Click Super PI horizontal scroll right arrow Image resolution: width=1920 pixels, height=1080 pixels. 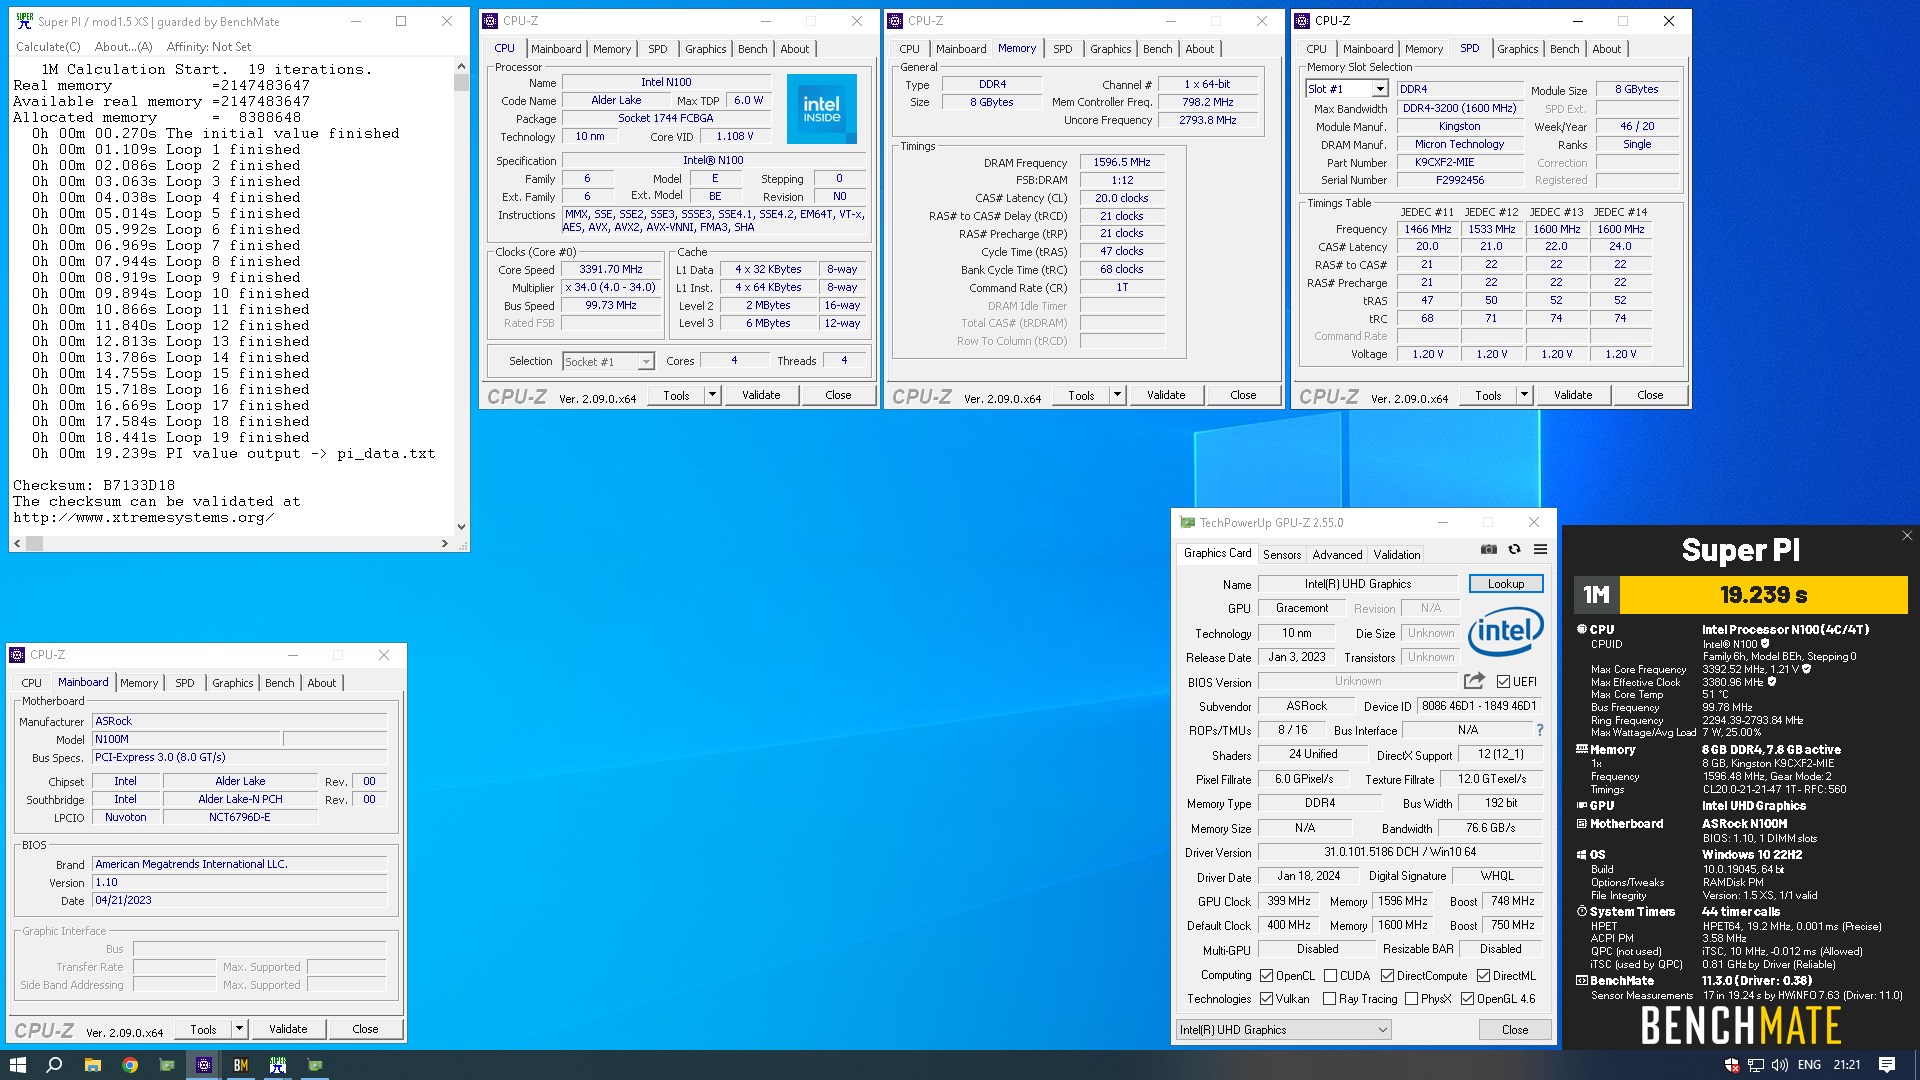click(x=445, y=543)
